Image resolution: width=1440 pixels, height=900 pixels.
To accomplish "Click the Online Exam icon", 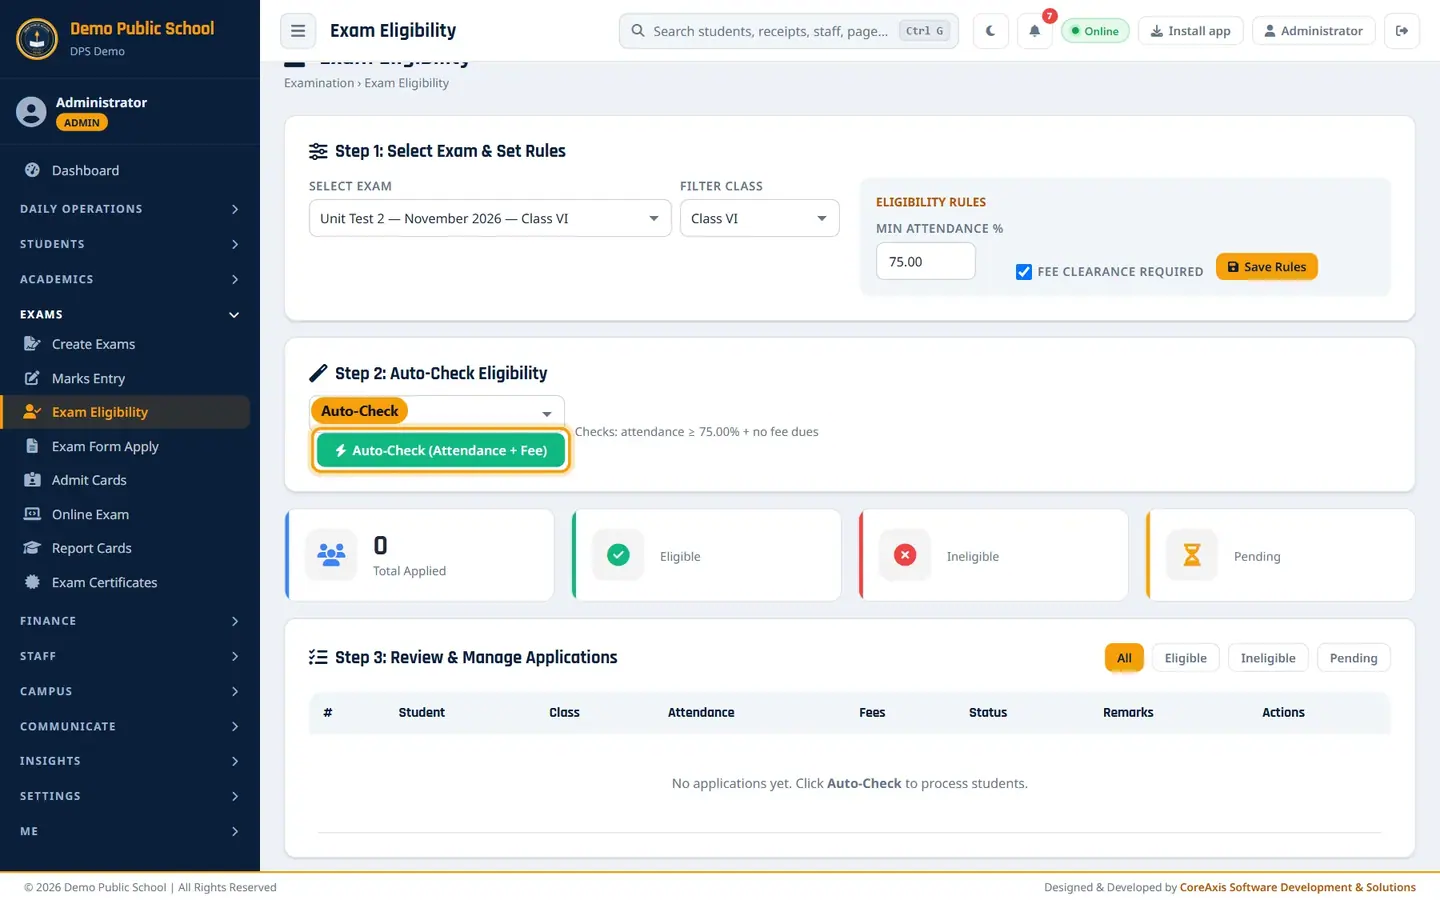I will pos(32,514).
